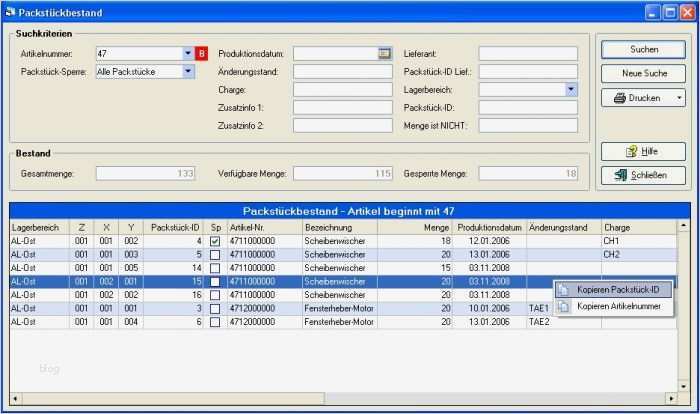Click the horizontal scrollbar thumb

pyautogui.click(x=173, y=398)
